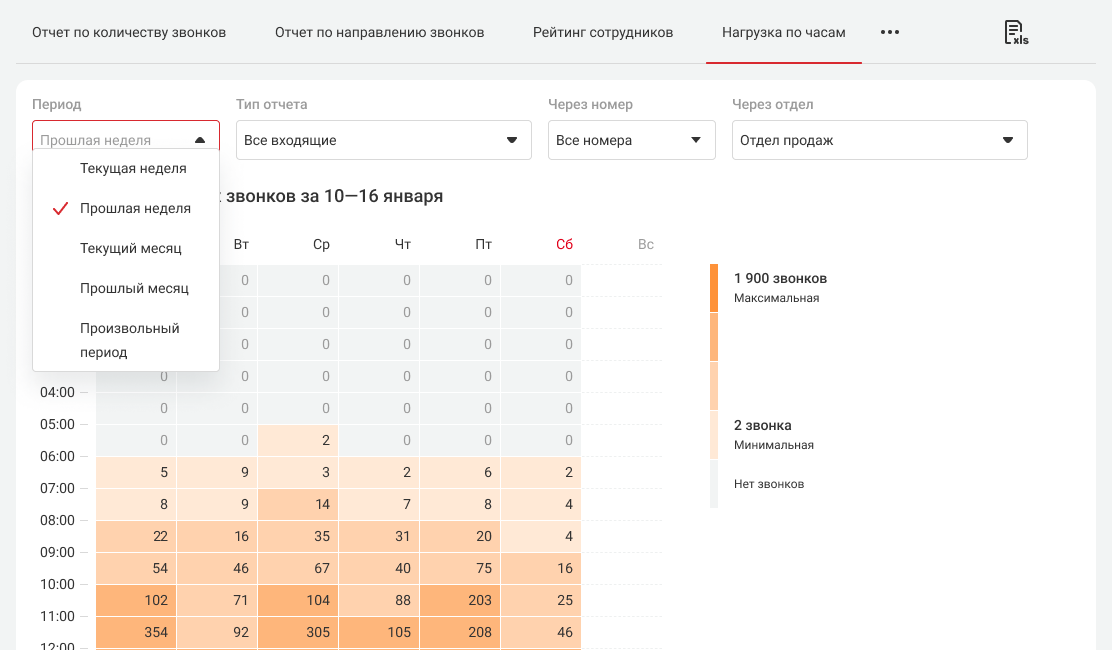Click the cell with 203 calls
The width and height of the screenshot is (1112, 650).
pos(460,600)
